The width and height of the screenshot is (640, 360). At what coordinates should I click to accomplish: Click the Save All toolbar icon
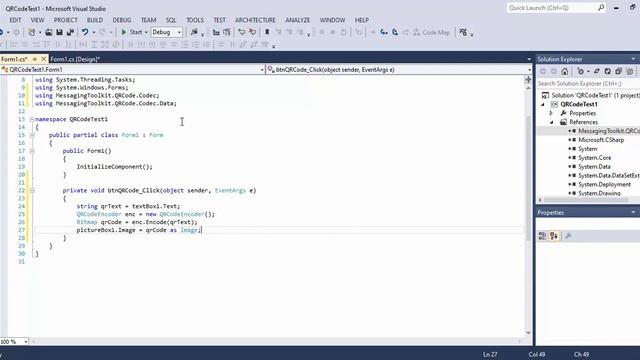click(x=70, y=32)
